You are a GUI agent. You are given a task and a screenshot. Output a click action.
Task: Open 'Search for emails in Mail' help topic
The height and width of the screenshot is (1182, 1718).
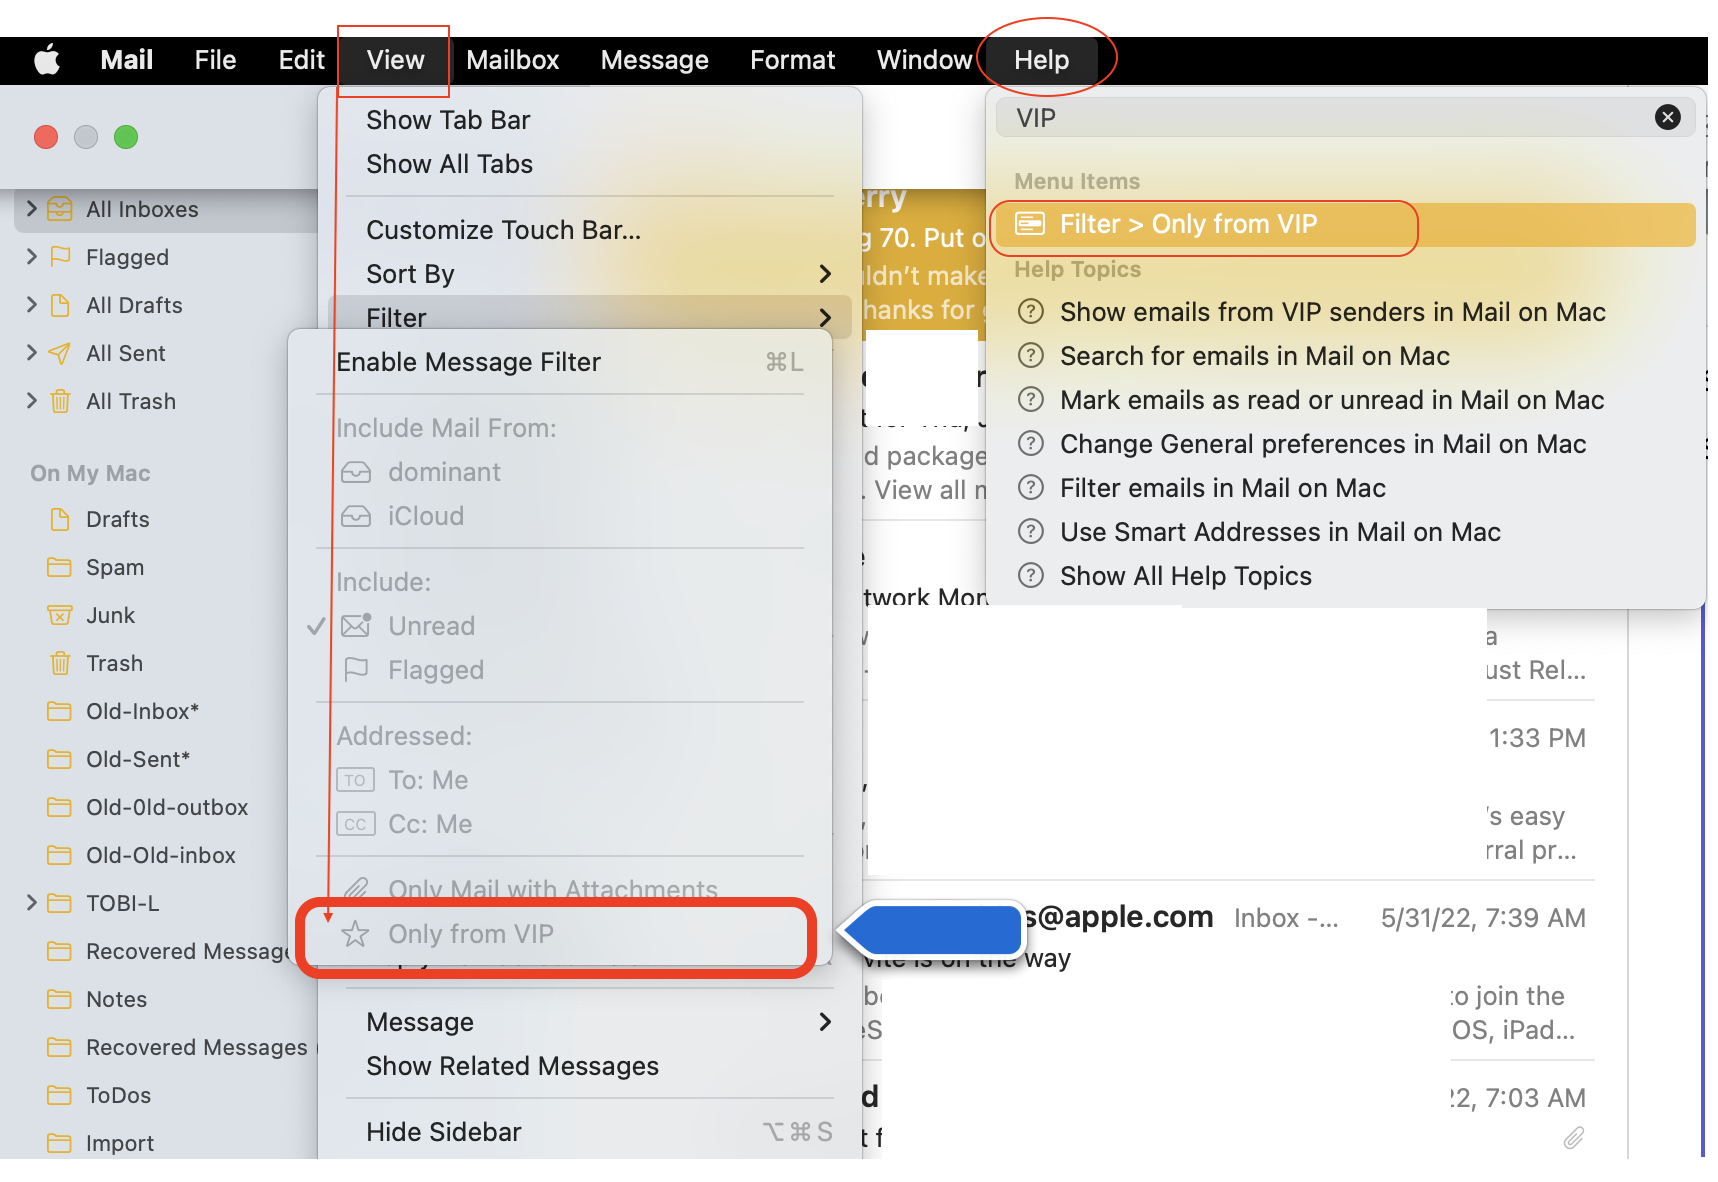pos(1345,356)
